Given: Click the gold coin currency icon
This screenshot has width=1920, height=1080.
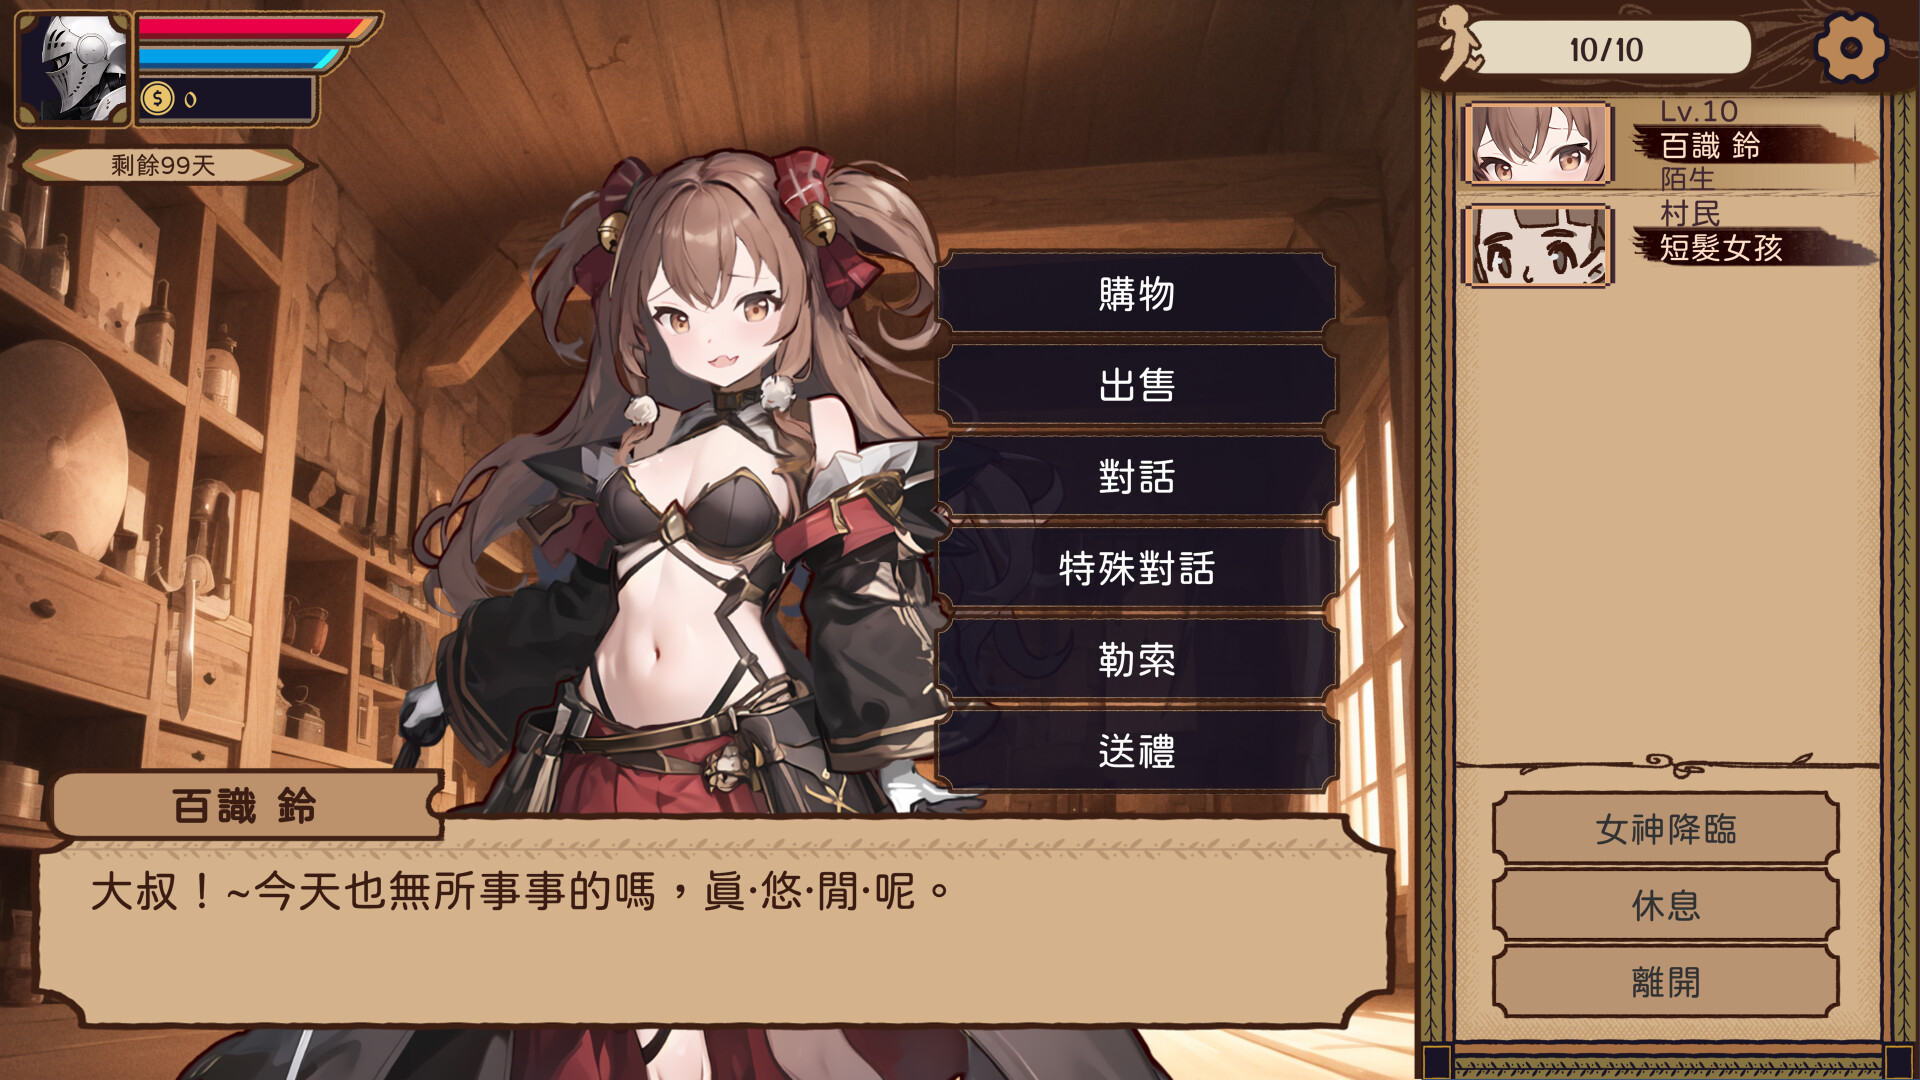Looking at the screenshot, I should [x=157, y=99].
